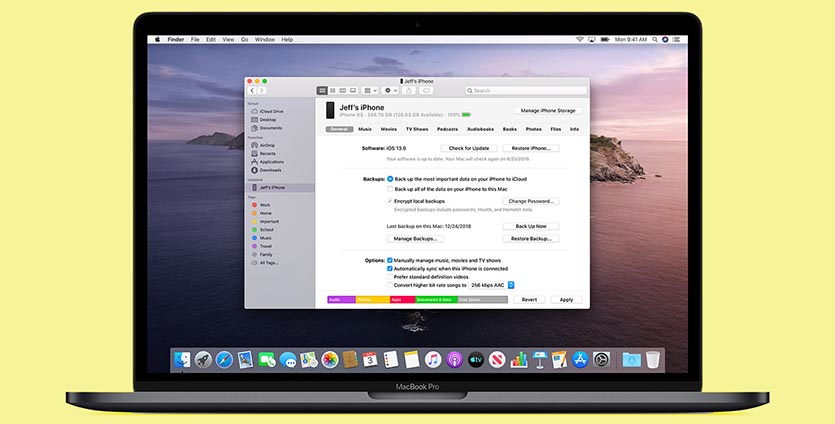
Task: Click Restore iPhone button
Action: 531,148
